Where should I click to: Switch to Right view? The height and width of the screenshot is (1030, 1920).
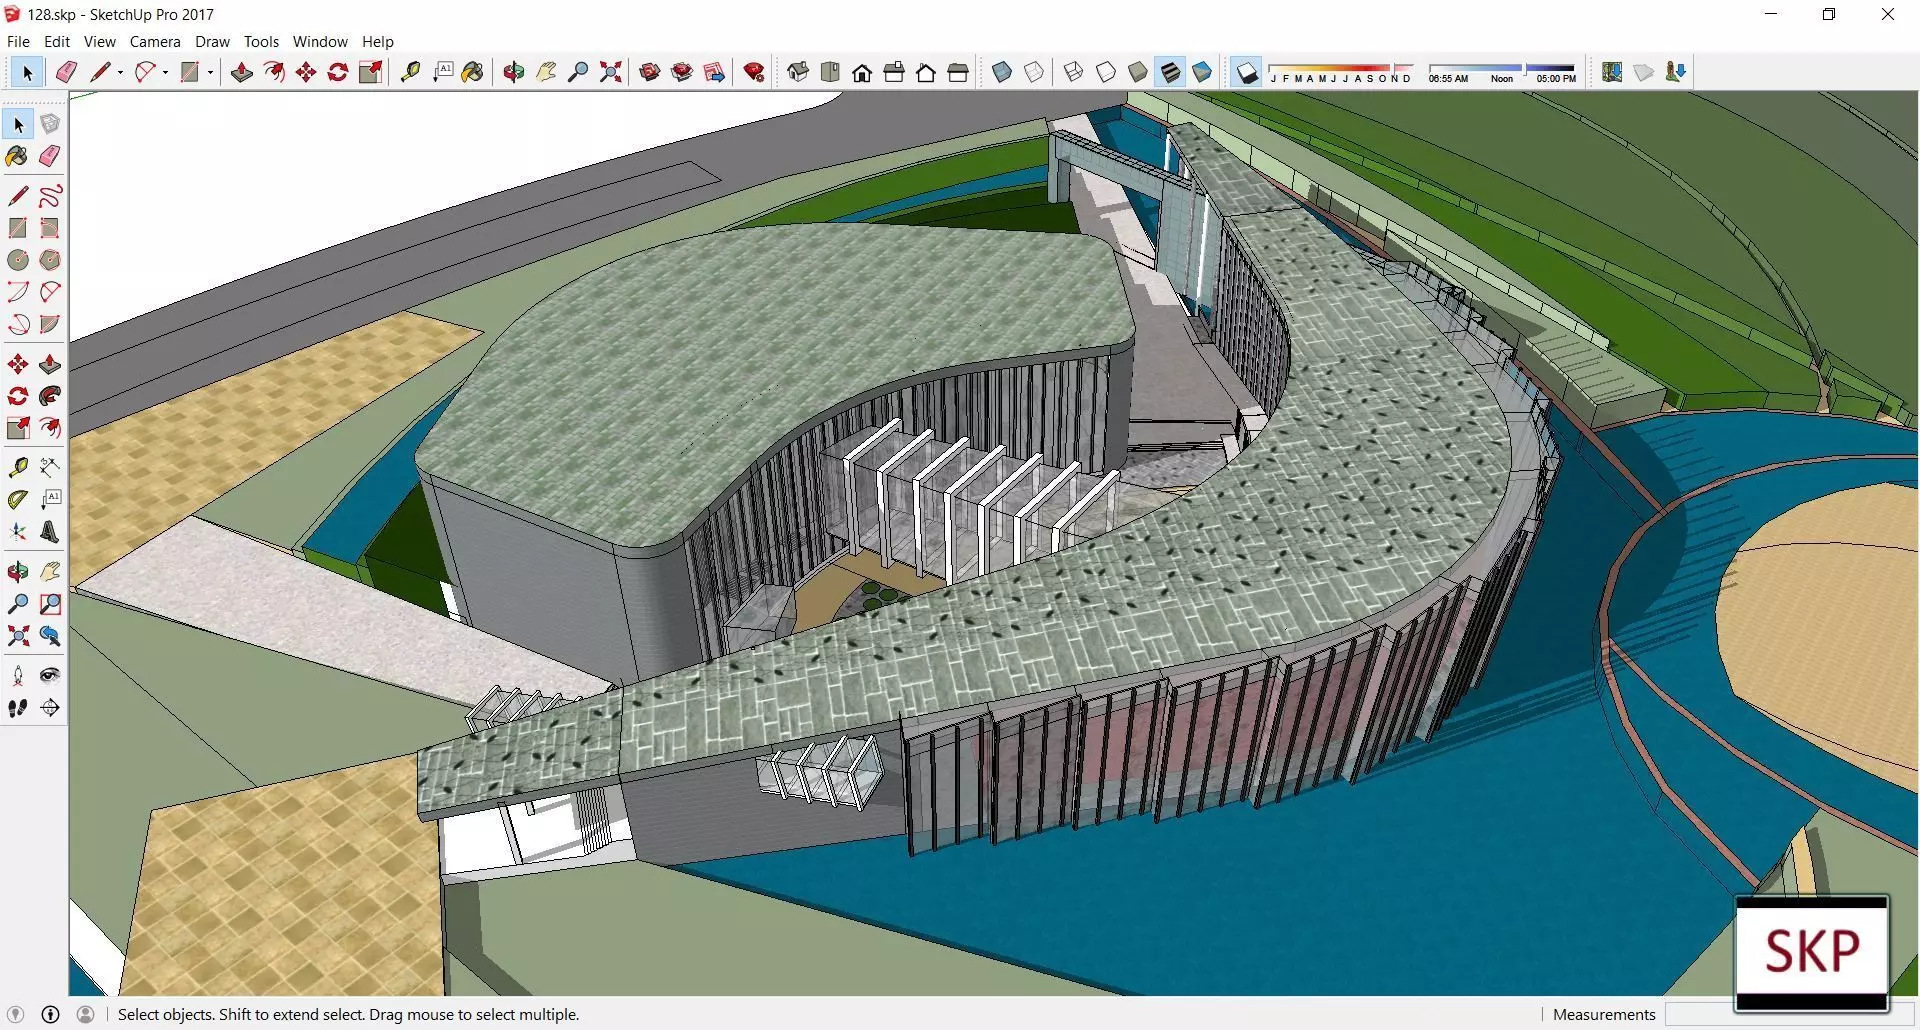894,72
